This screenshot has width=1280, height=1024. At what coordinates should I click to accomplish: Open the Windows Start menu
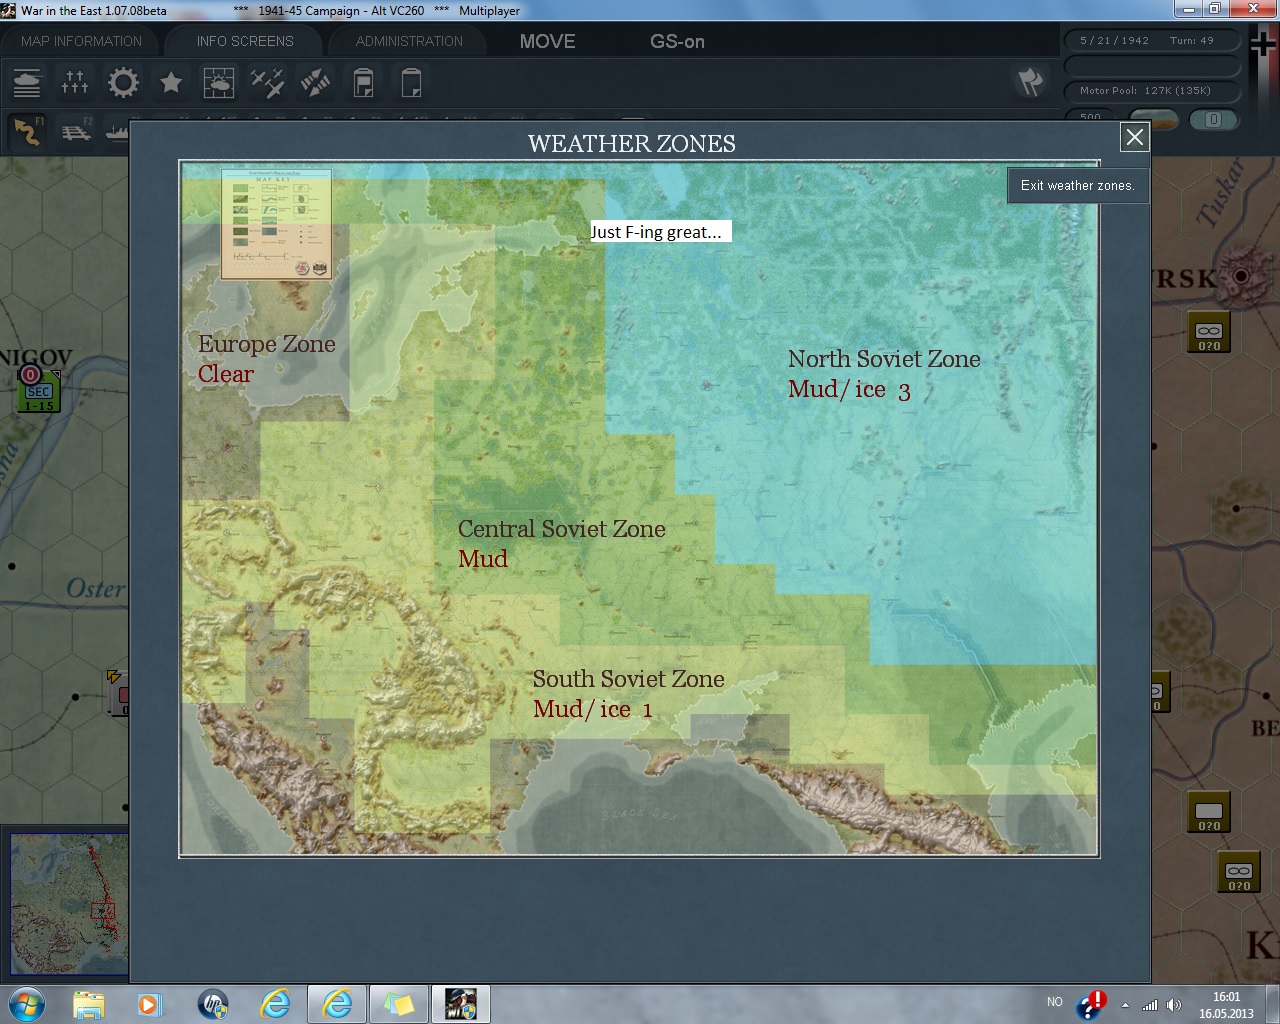click(x=27, y=1003)
